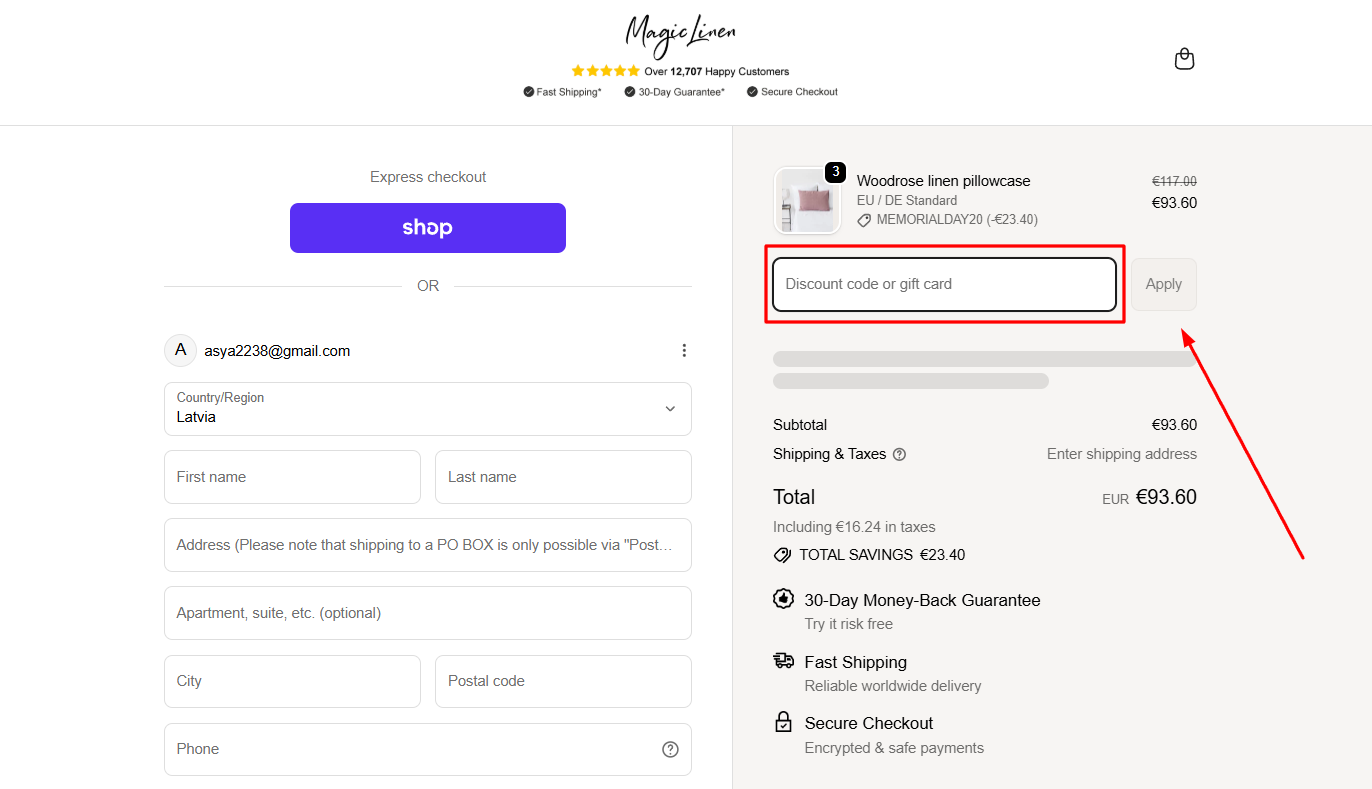Screen dimensions: 1372x789
Task: Focus the Postal code field
Action: click(x=563, y=681)
